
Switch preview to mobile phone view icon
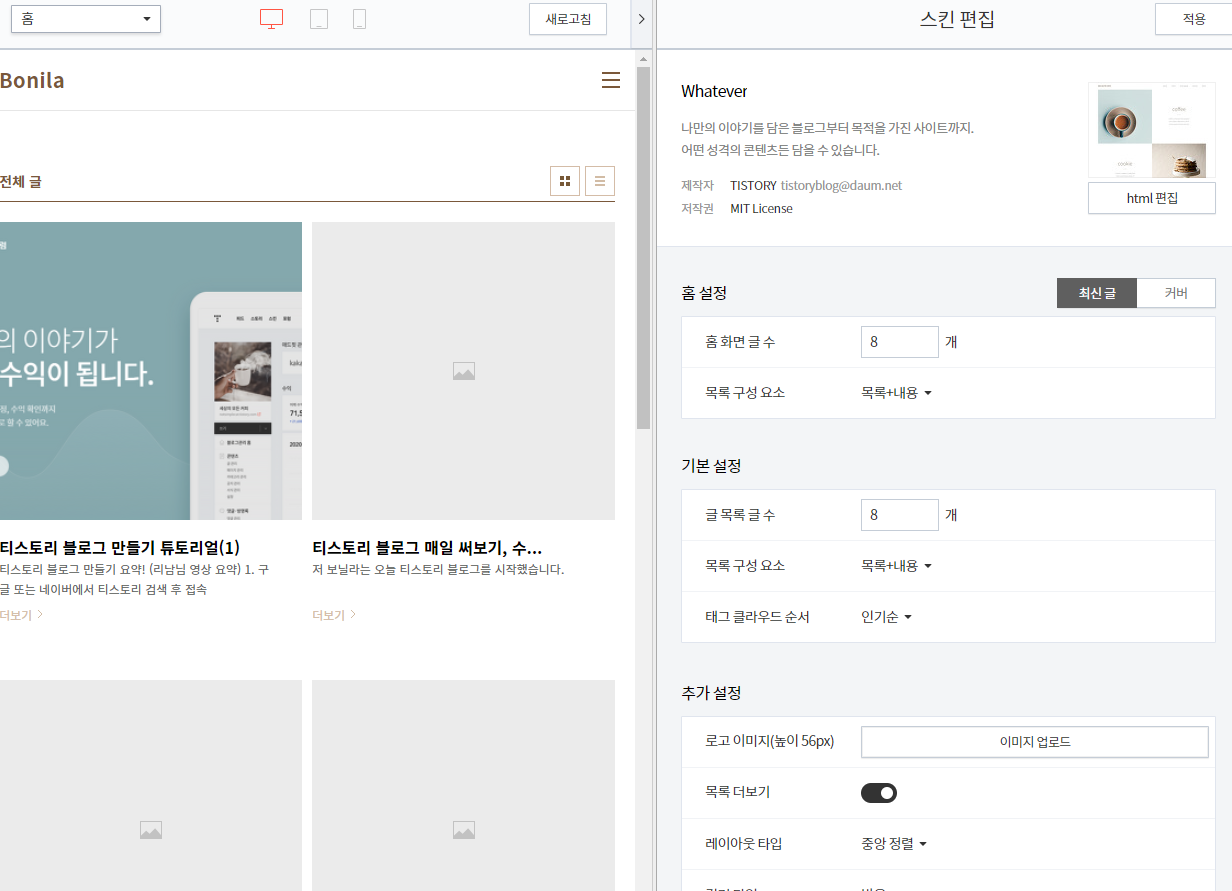point(359,19)
